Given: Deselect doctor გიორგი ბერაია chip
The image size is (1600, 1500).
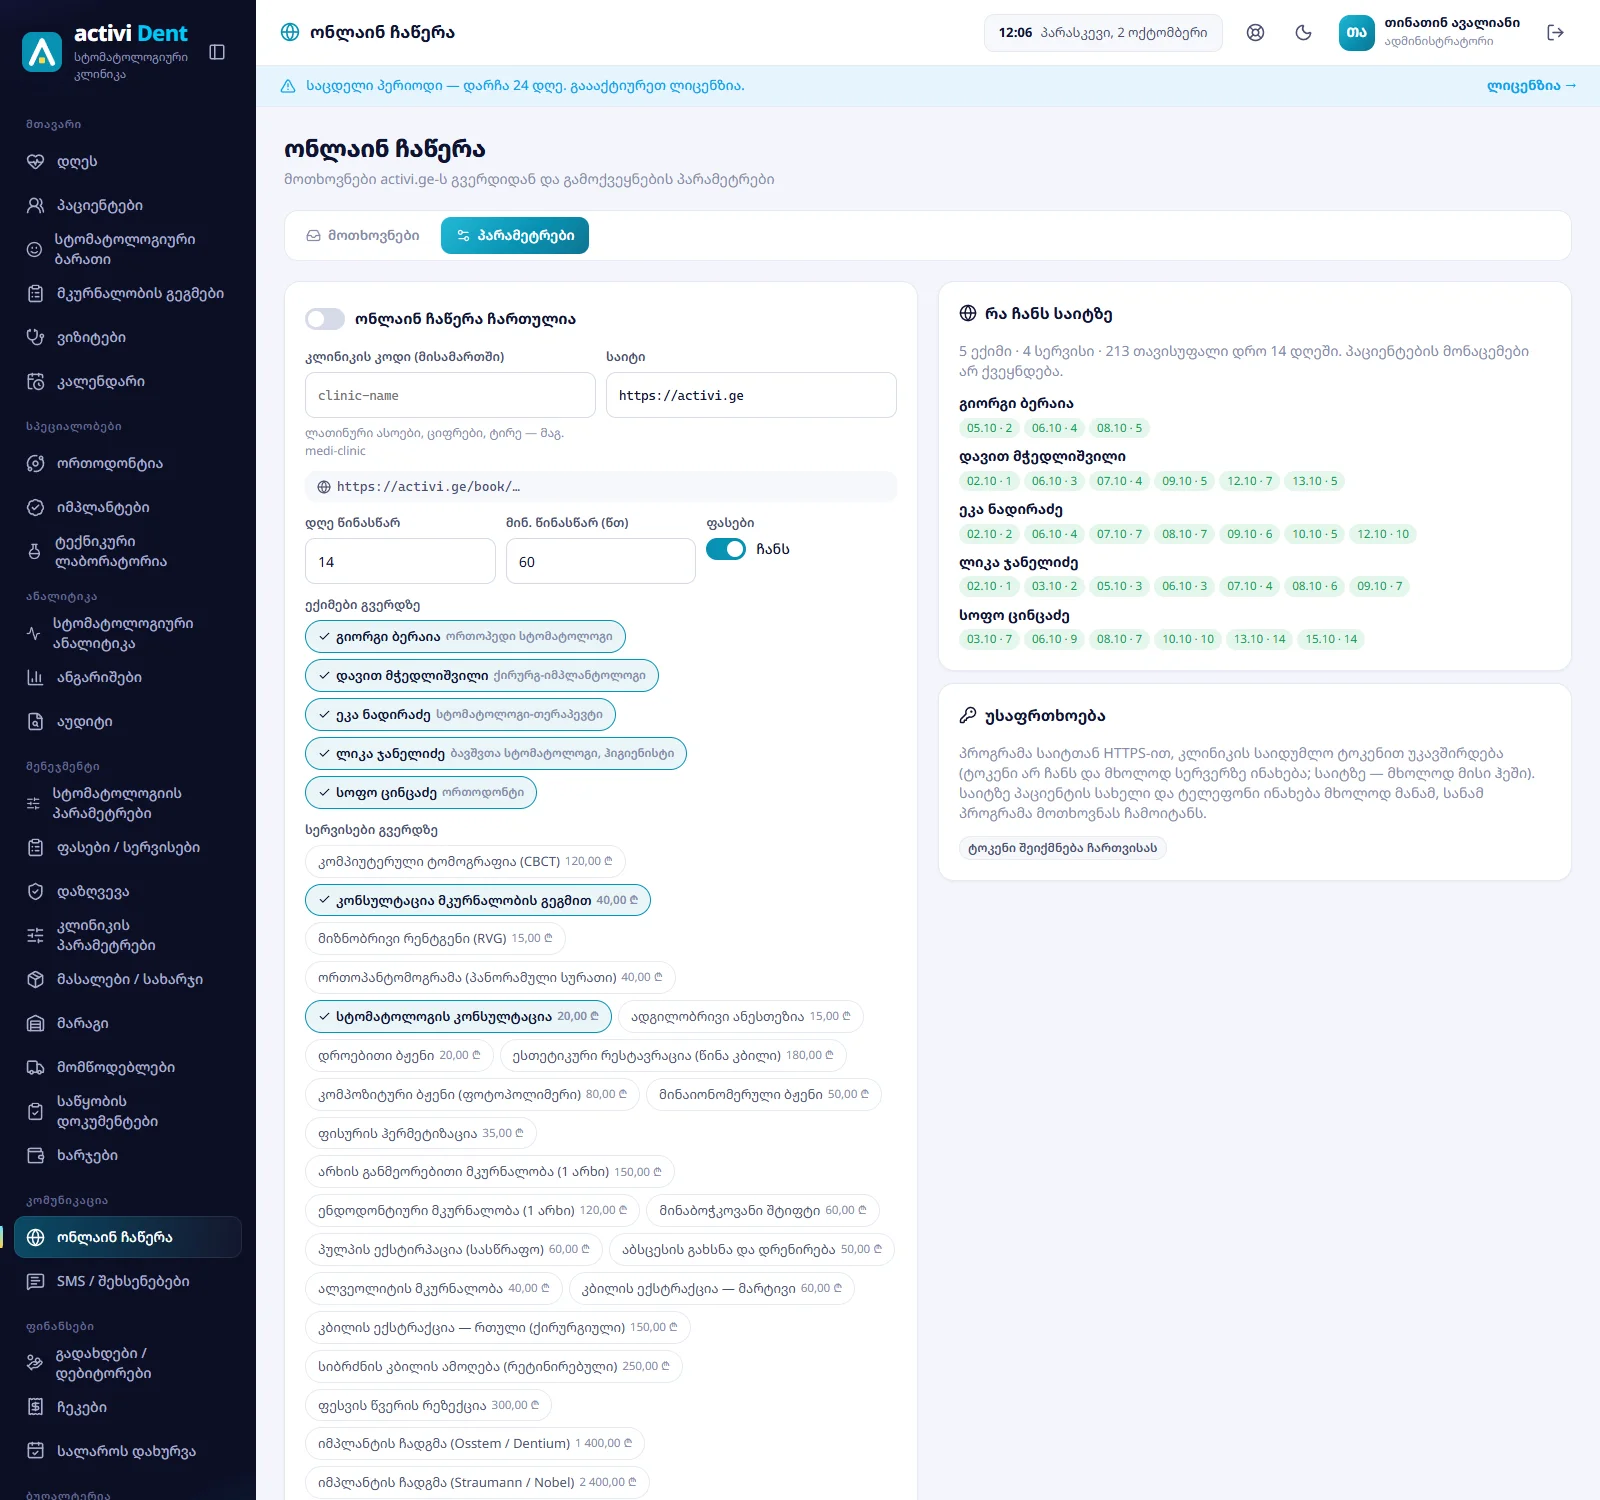Looking at the screenshot, I should (x=465, y=637).
